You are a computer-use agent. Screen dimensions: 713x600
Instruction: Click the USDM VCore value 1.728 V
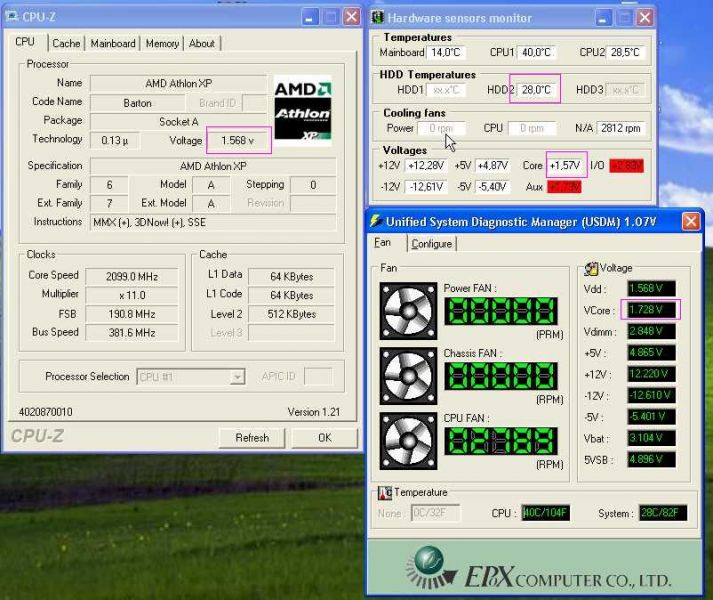(x=651, y=310)
